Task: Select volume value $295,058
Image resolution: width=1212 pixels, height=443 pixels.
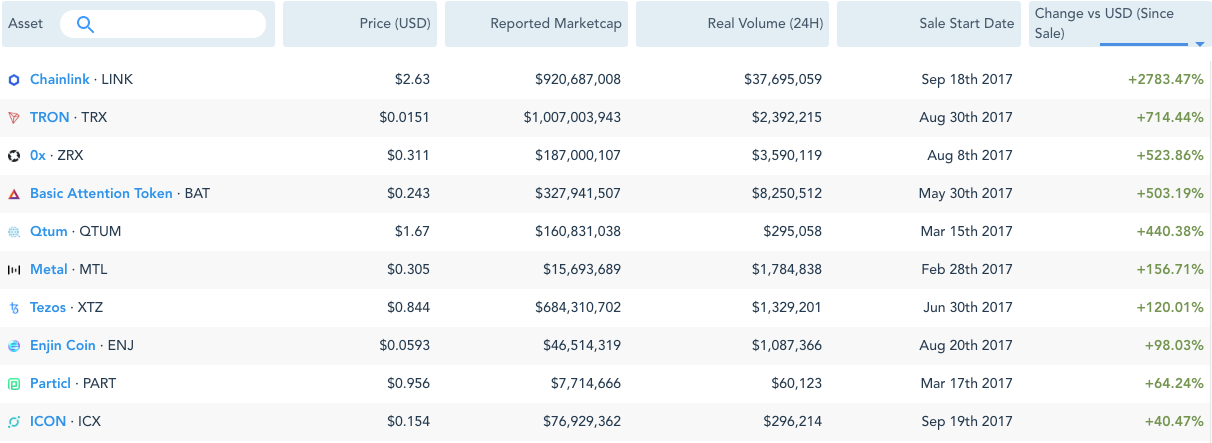Action: 791,232
